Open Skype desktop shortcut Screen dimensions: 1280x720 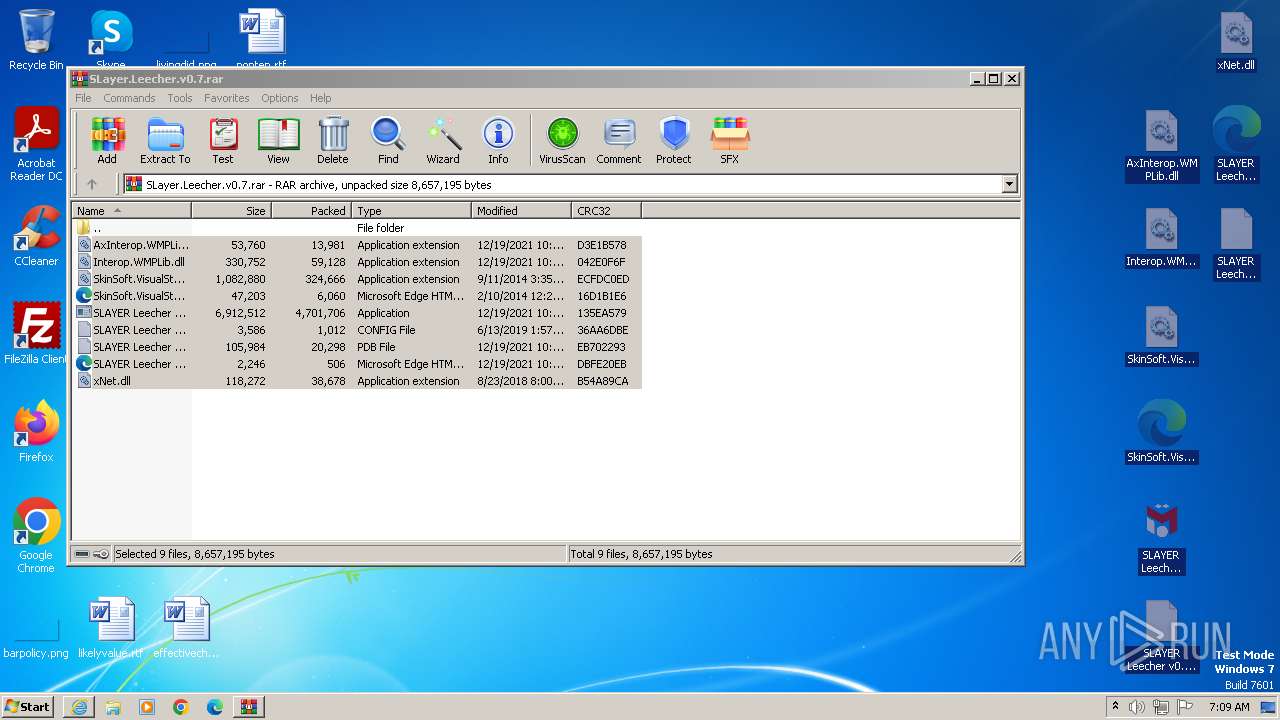tap(111, 40)
